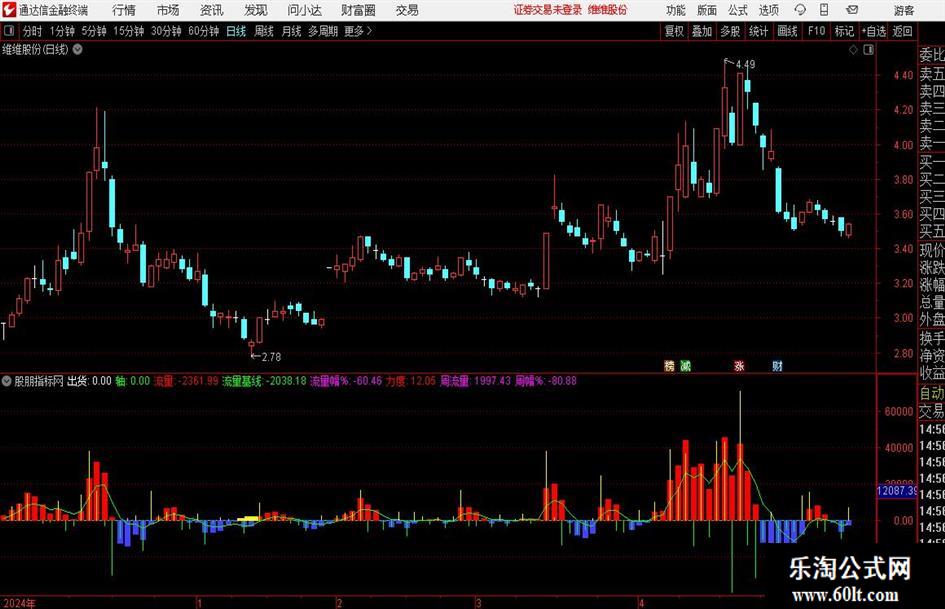This screenshot has height=609, width=945.
Task: Click the 标记 mark toolbar button
Action: pos(844,31)
